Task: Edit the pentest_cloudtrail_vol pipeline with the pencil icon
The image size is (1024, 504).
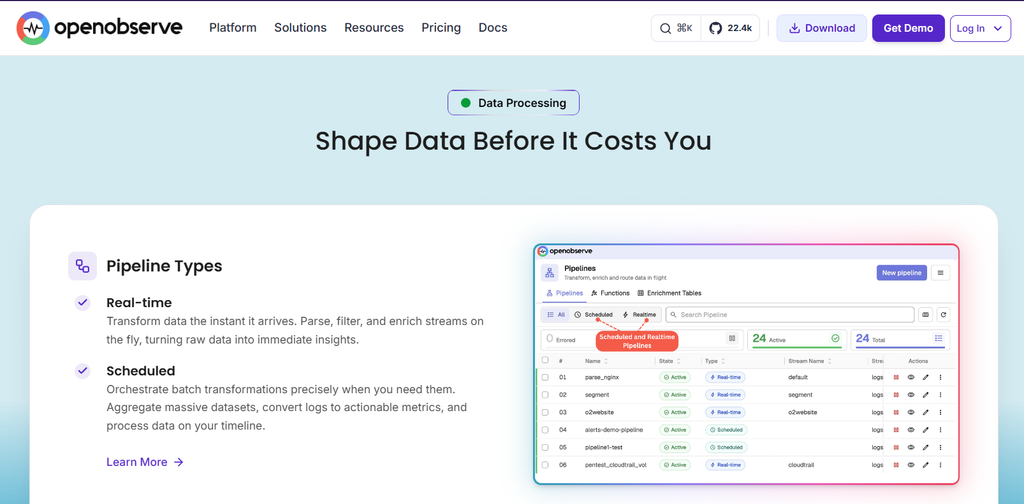Action: [925, 465]
